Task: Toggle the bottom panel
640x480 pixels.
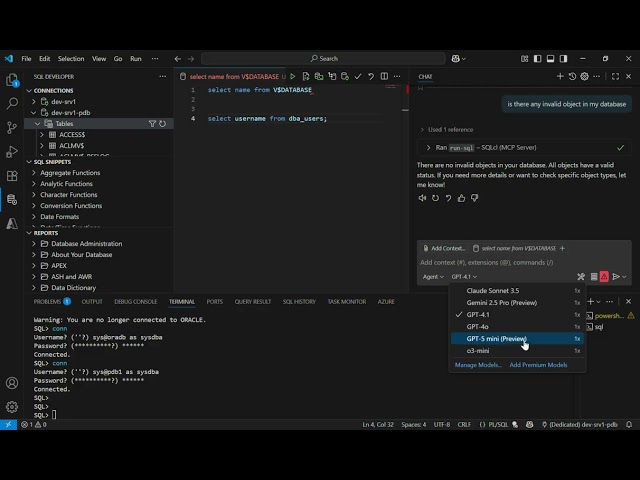Action: click(x=551, y=59)
